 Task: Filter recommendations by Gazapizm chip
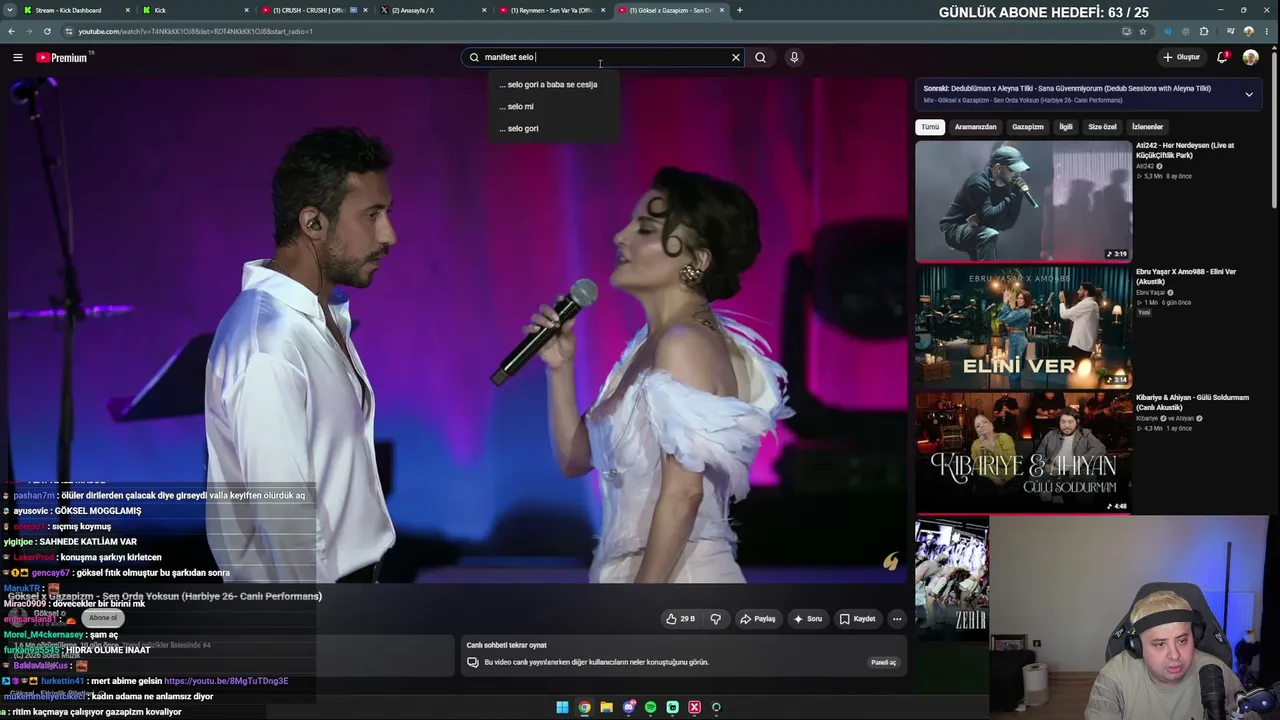pyautogui.click(x=1027, y=127)
